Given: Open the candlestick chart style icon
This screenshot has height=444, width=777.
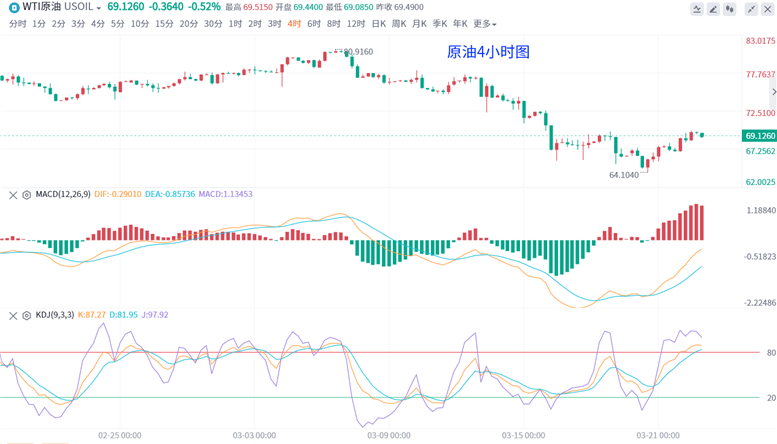Looking at the screenshot, I should click(x=732, y=9).
